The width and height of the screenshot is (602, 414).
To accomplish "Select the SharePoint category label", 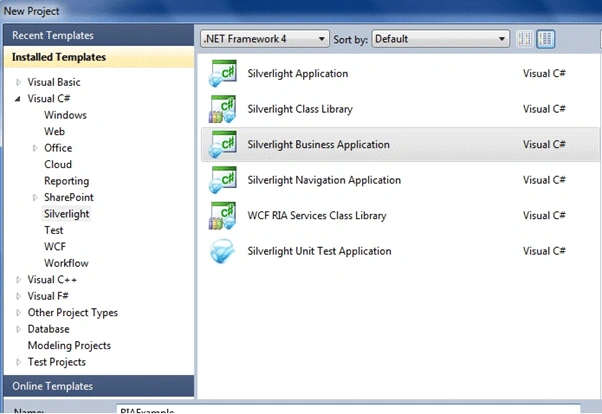I will tap(69, 197).
